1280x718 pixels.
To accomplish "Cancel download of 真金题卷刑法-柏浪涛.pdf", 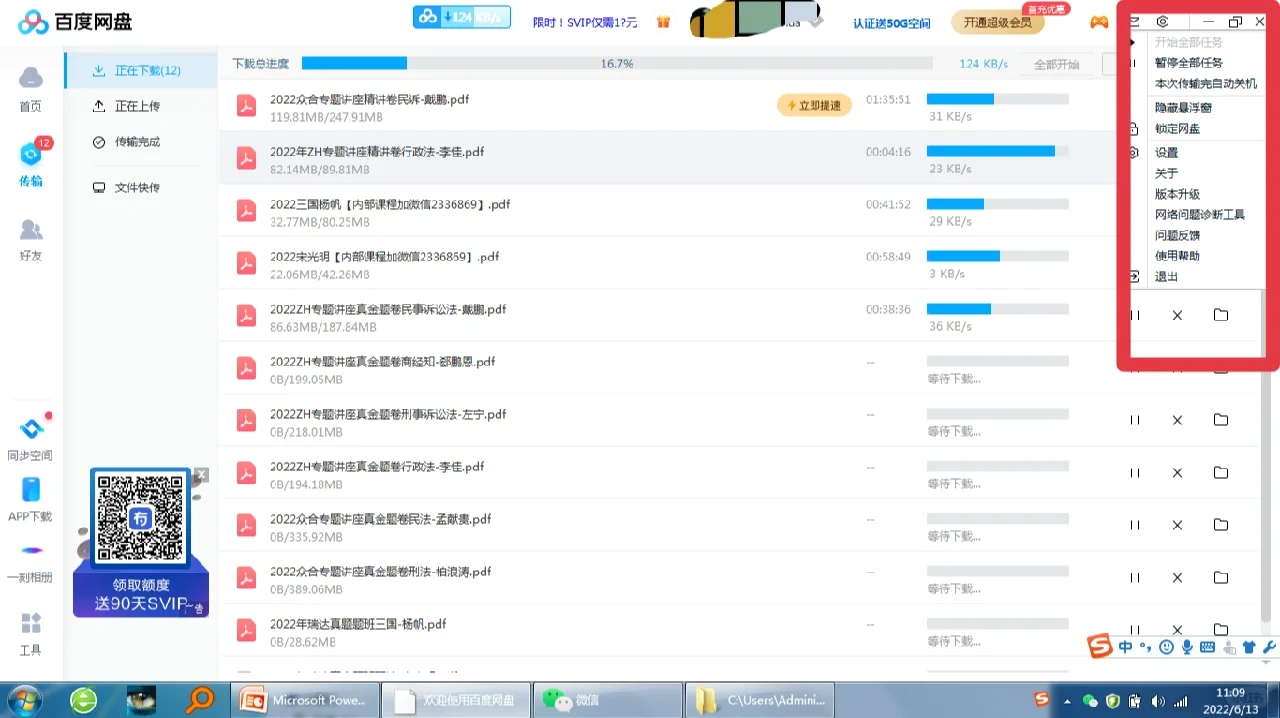I will tap(1177, 577).
